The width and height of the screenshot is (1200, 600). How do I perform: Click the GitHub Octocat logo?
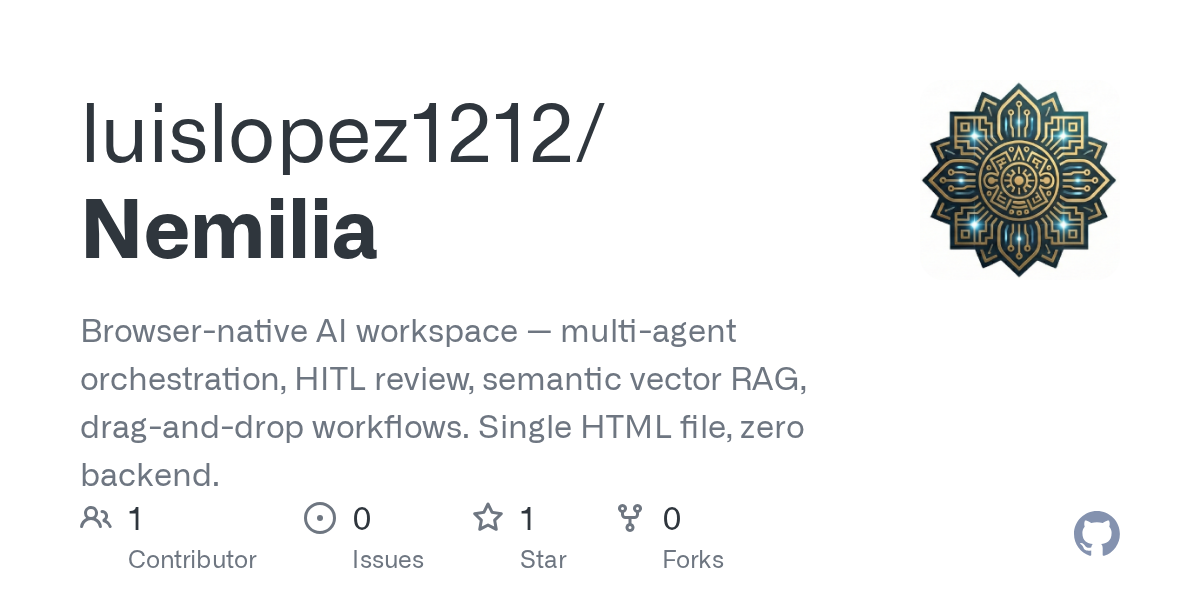pos(1096,535)
